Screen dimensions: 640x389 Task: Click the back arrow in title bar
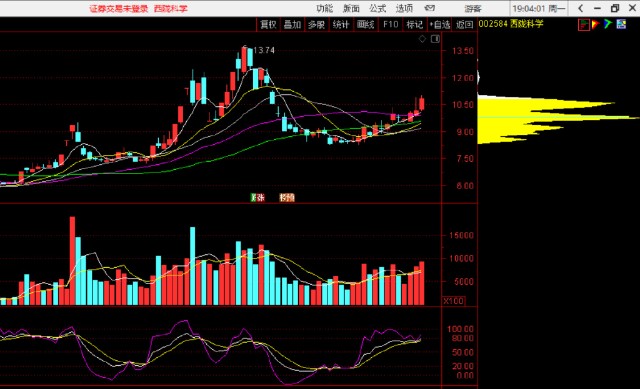tap(580, 8)
